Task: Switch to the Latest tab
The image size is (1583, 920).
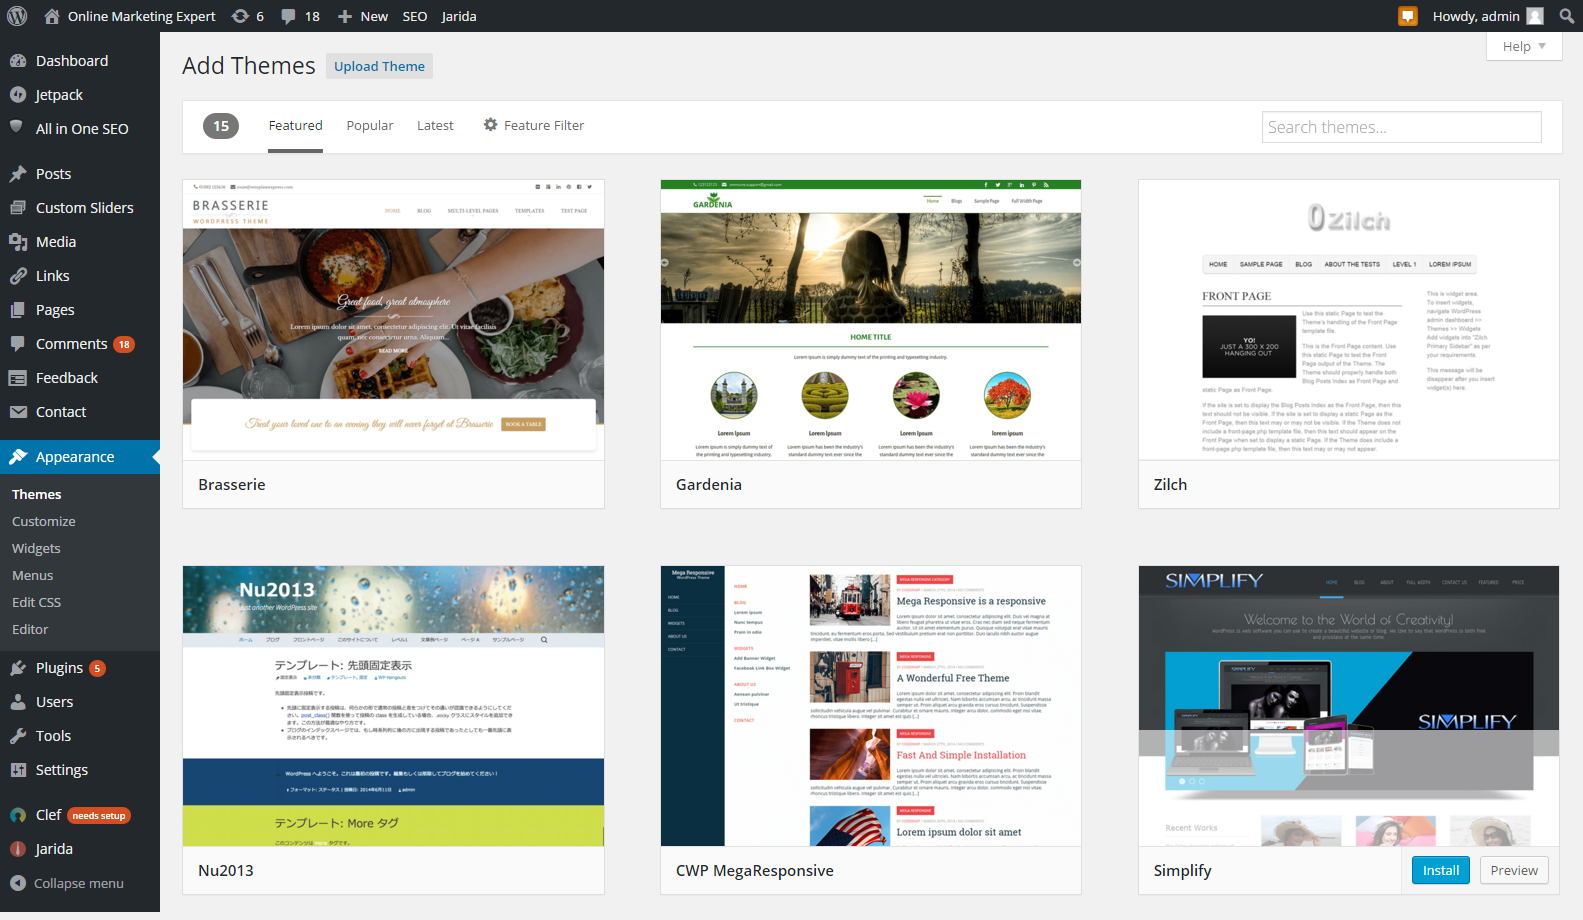Action: pyautogui.click(x=435, y=126)
